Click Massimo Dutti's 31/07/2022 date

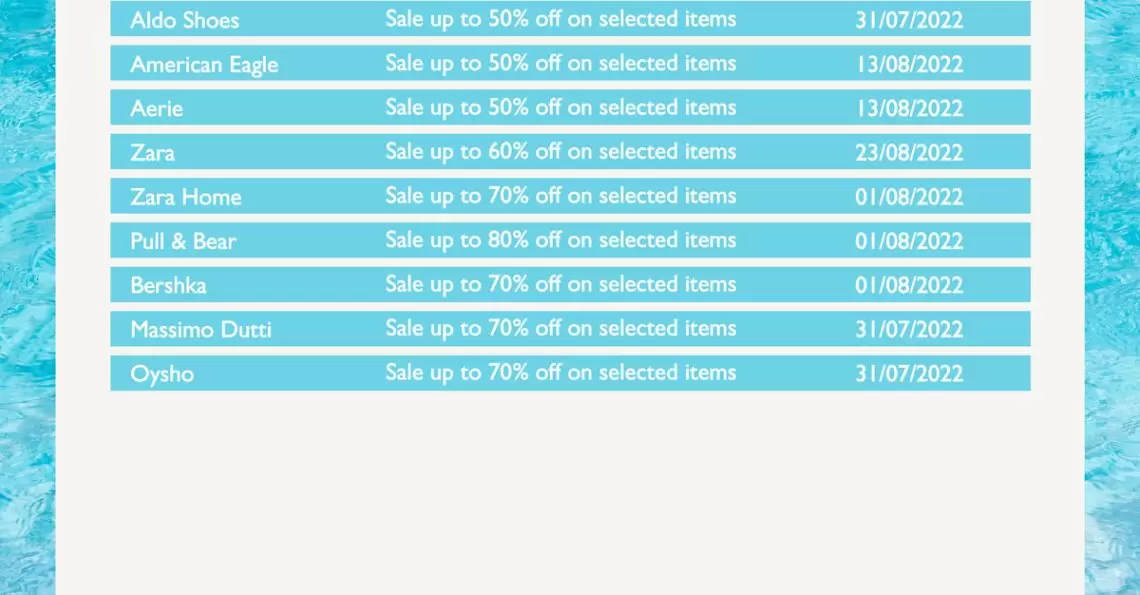(909, 330)
